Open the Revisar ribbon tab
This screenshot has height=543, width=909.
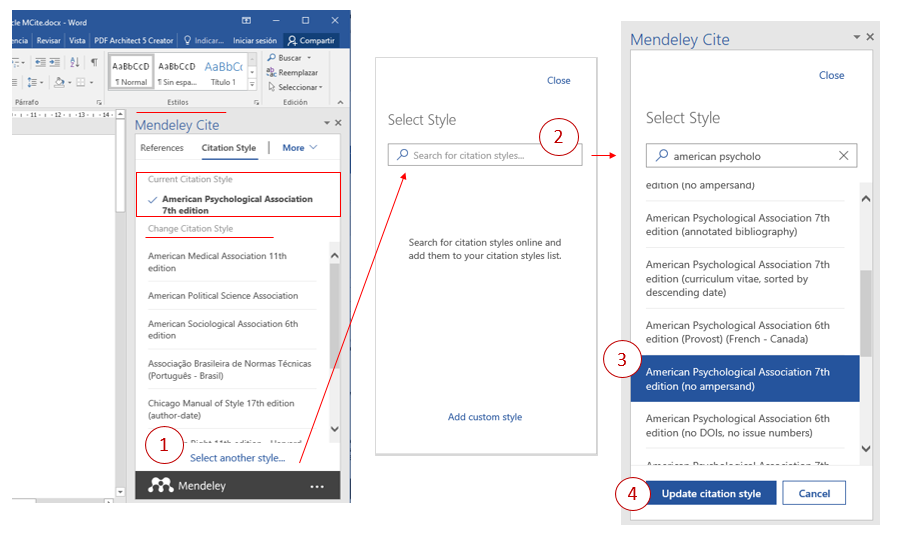(48, 41)
